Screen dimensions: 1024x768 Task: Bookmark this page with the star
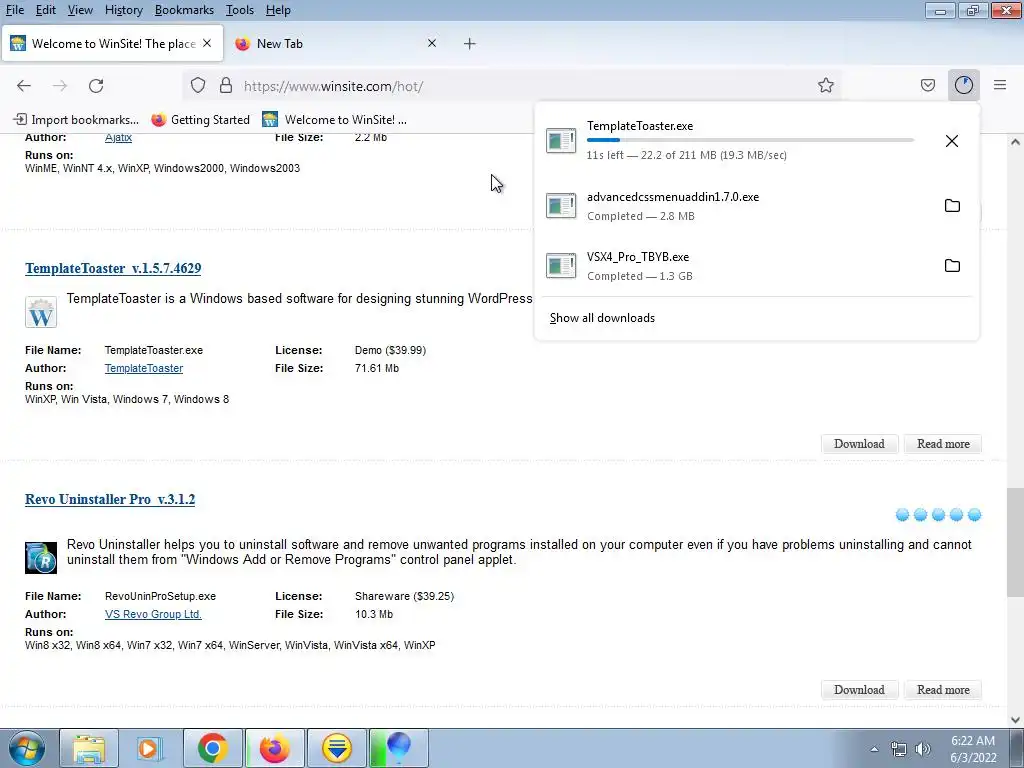click(x=825, y=86)
